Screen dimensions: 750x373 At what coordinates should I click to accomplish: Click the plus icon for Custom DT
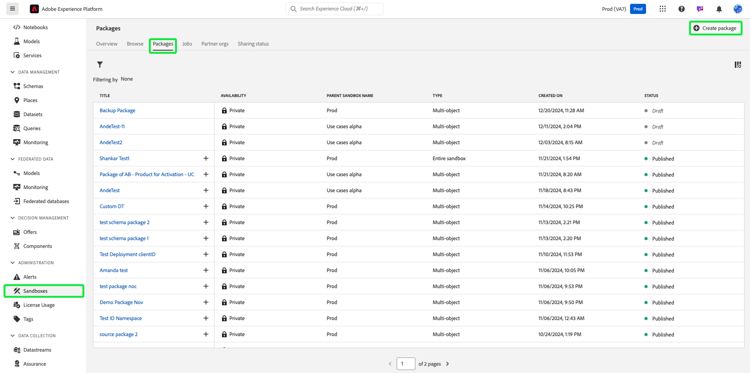click(206, 206)
